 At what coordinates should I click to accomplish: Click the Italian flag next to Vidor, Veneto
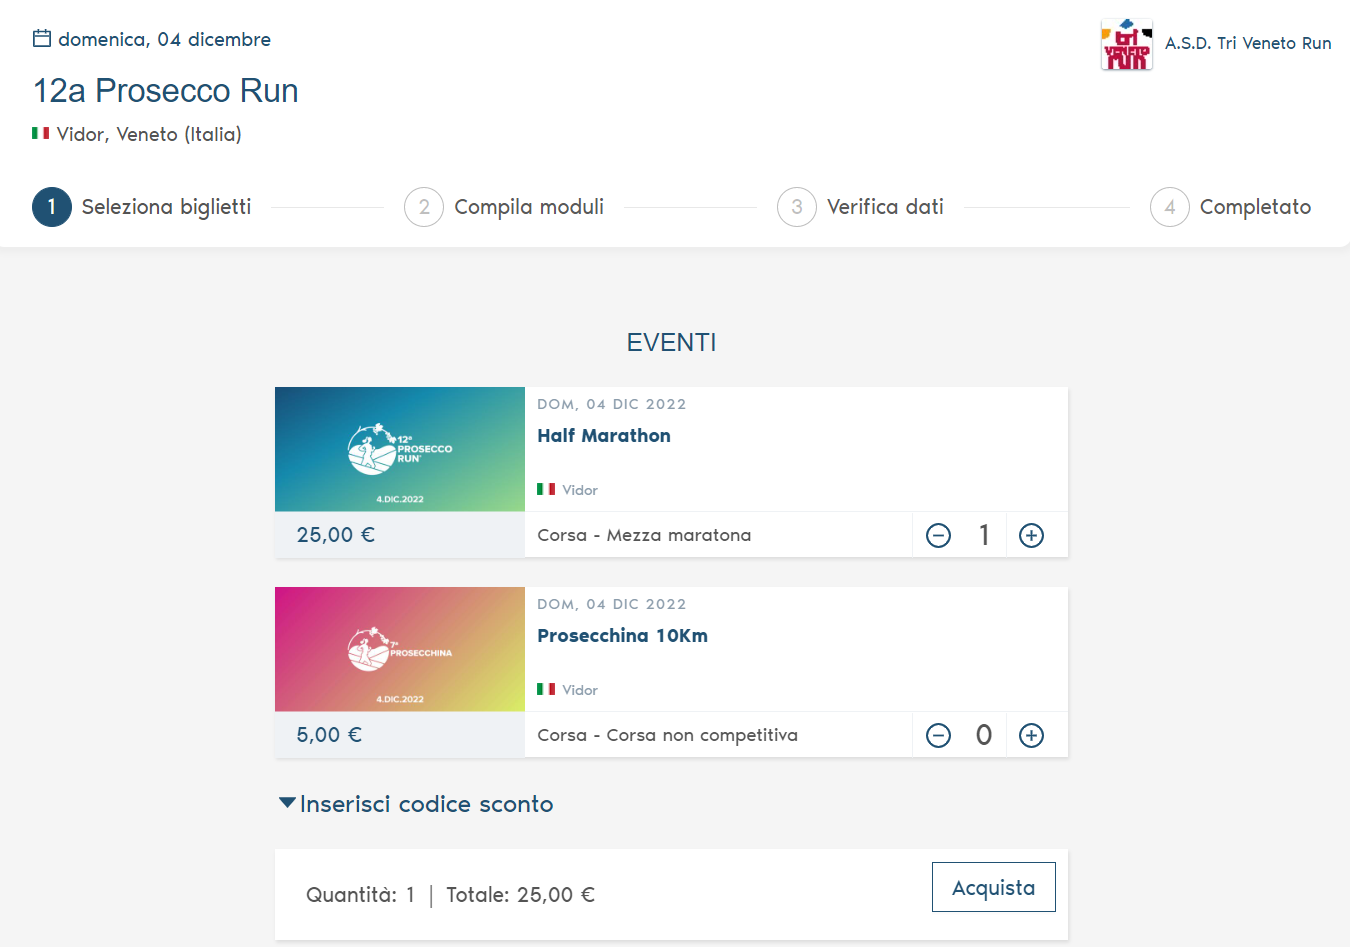[x=41, y=133]
